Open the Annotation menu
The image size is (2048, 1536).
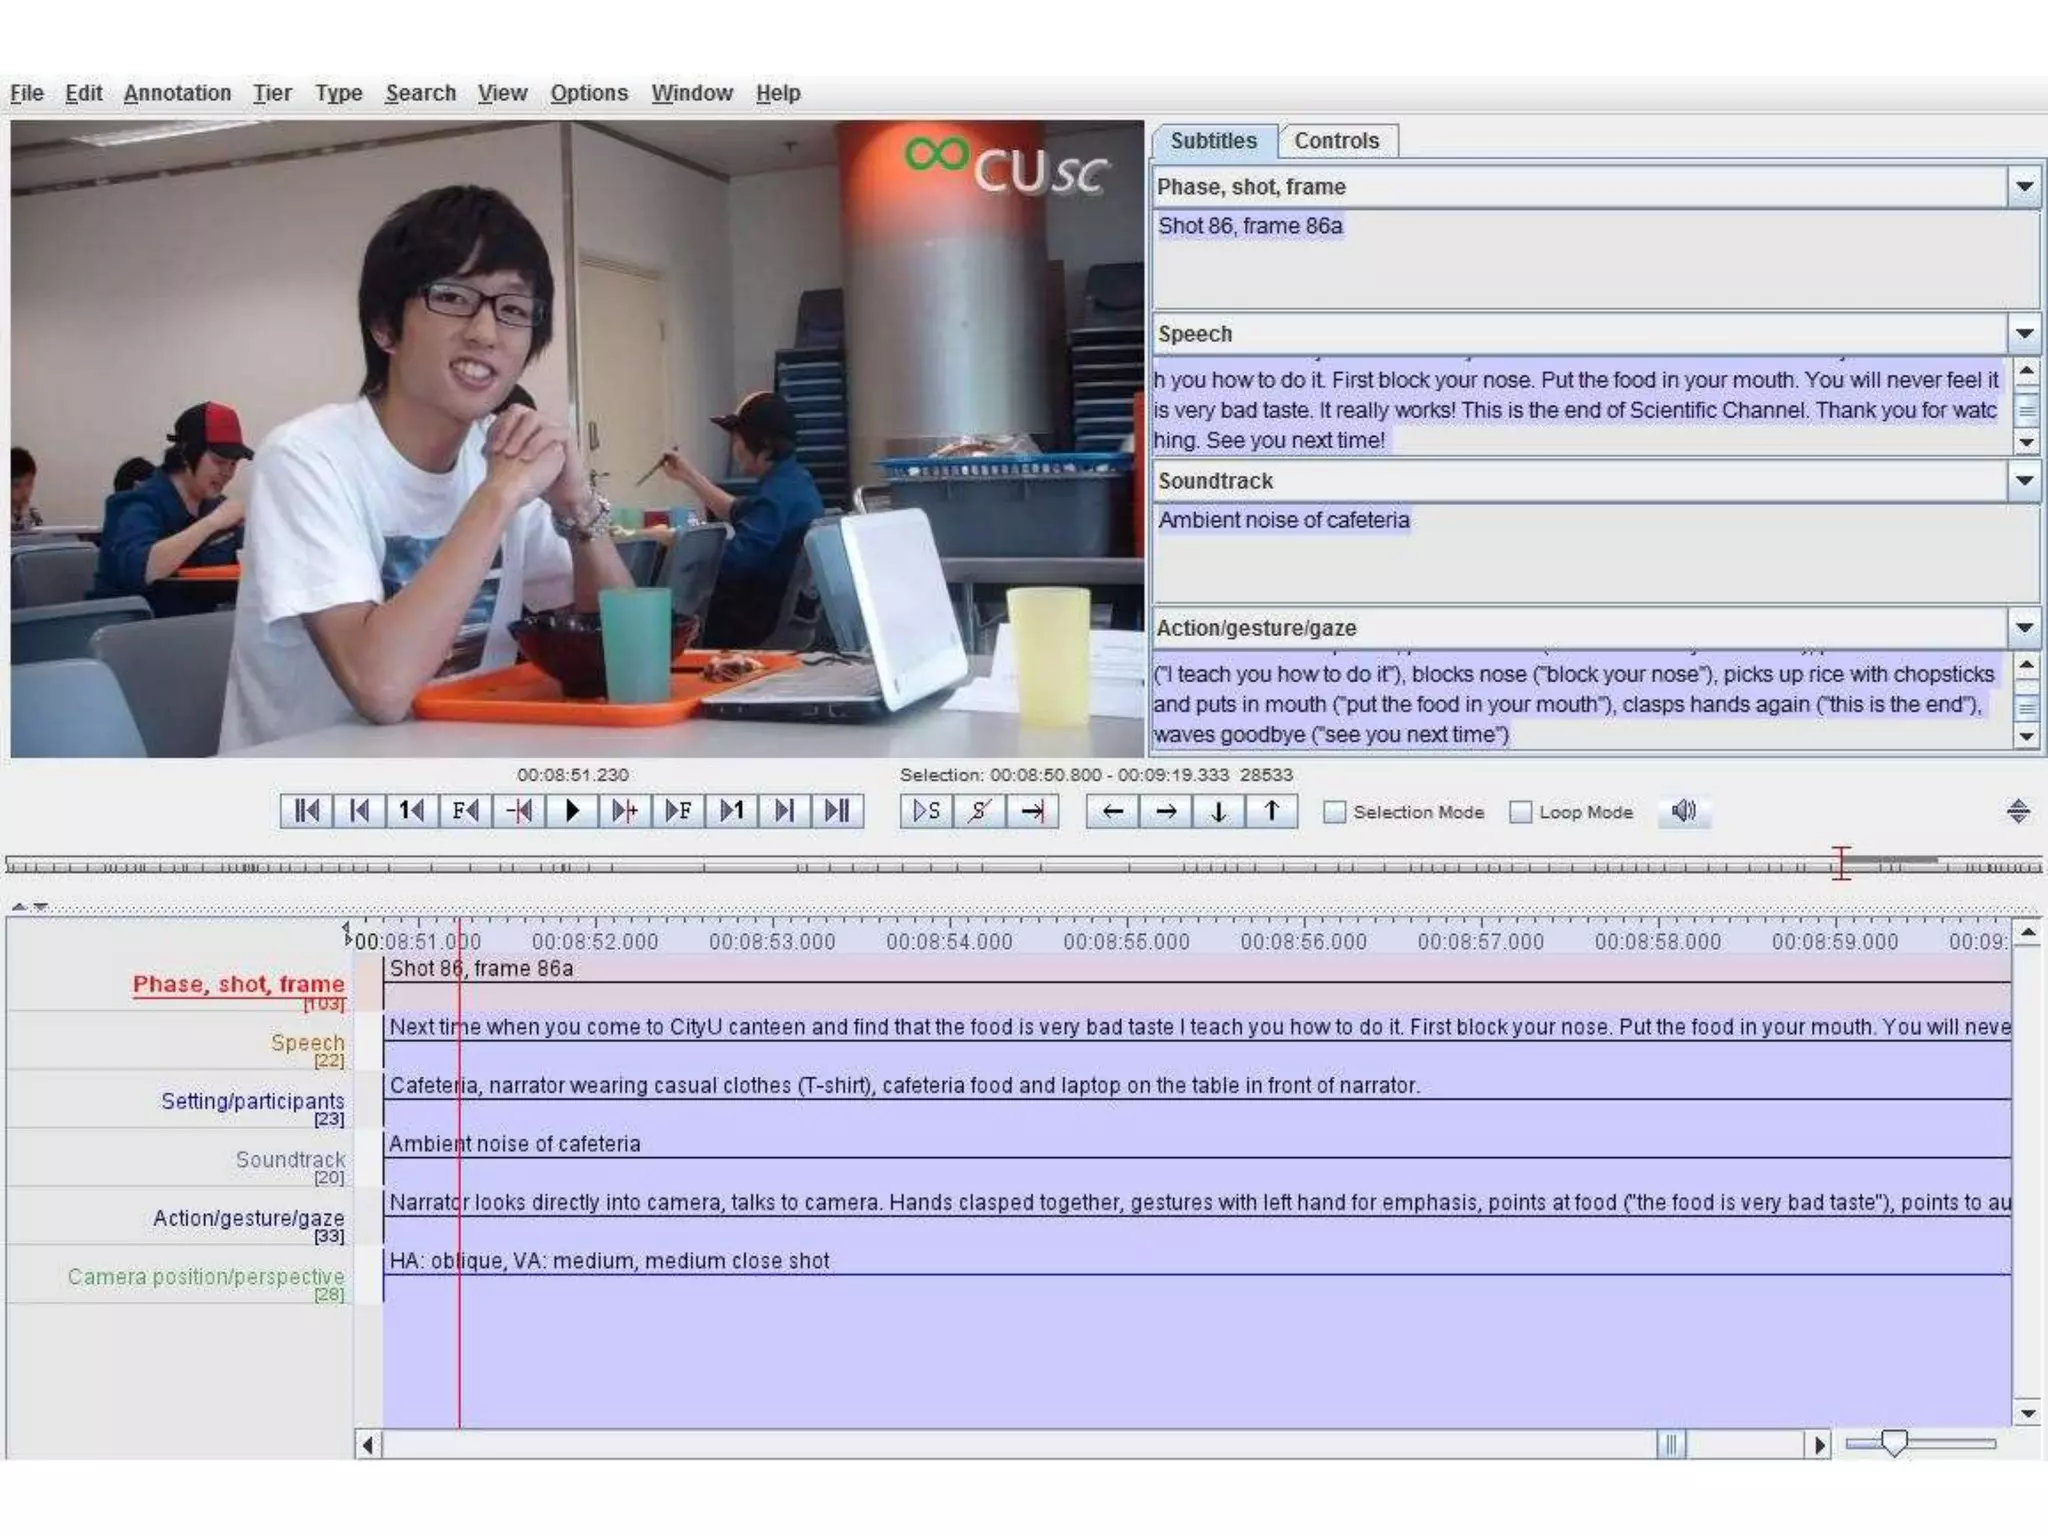pos(177,93)
